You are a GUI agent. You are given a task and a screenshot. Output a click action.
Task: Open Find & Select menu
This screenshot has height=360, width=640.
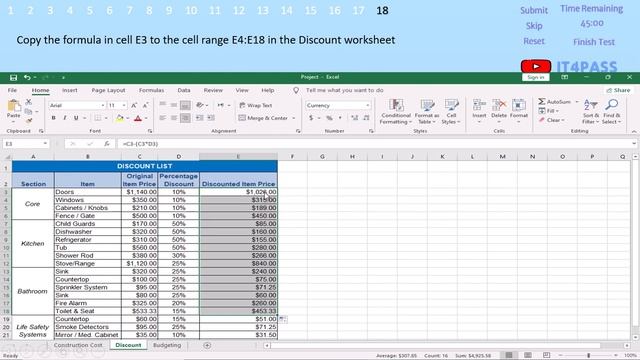click(611, 111)
